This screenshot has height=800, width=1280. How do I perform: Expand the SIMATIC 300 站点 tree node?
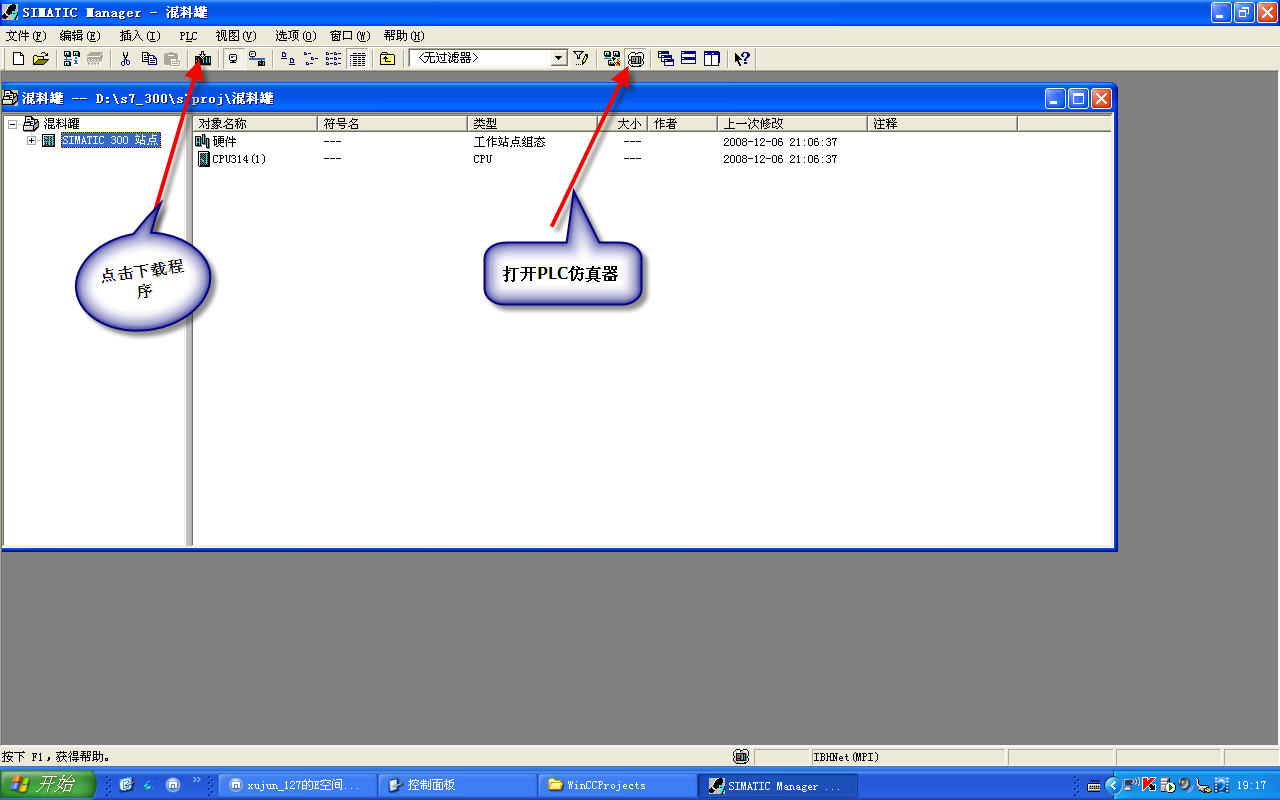tap(32, 141)
